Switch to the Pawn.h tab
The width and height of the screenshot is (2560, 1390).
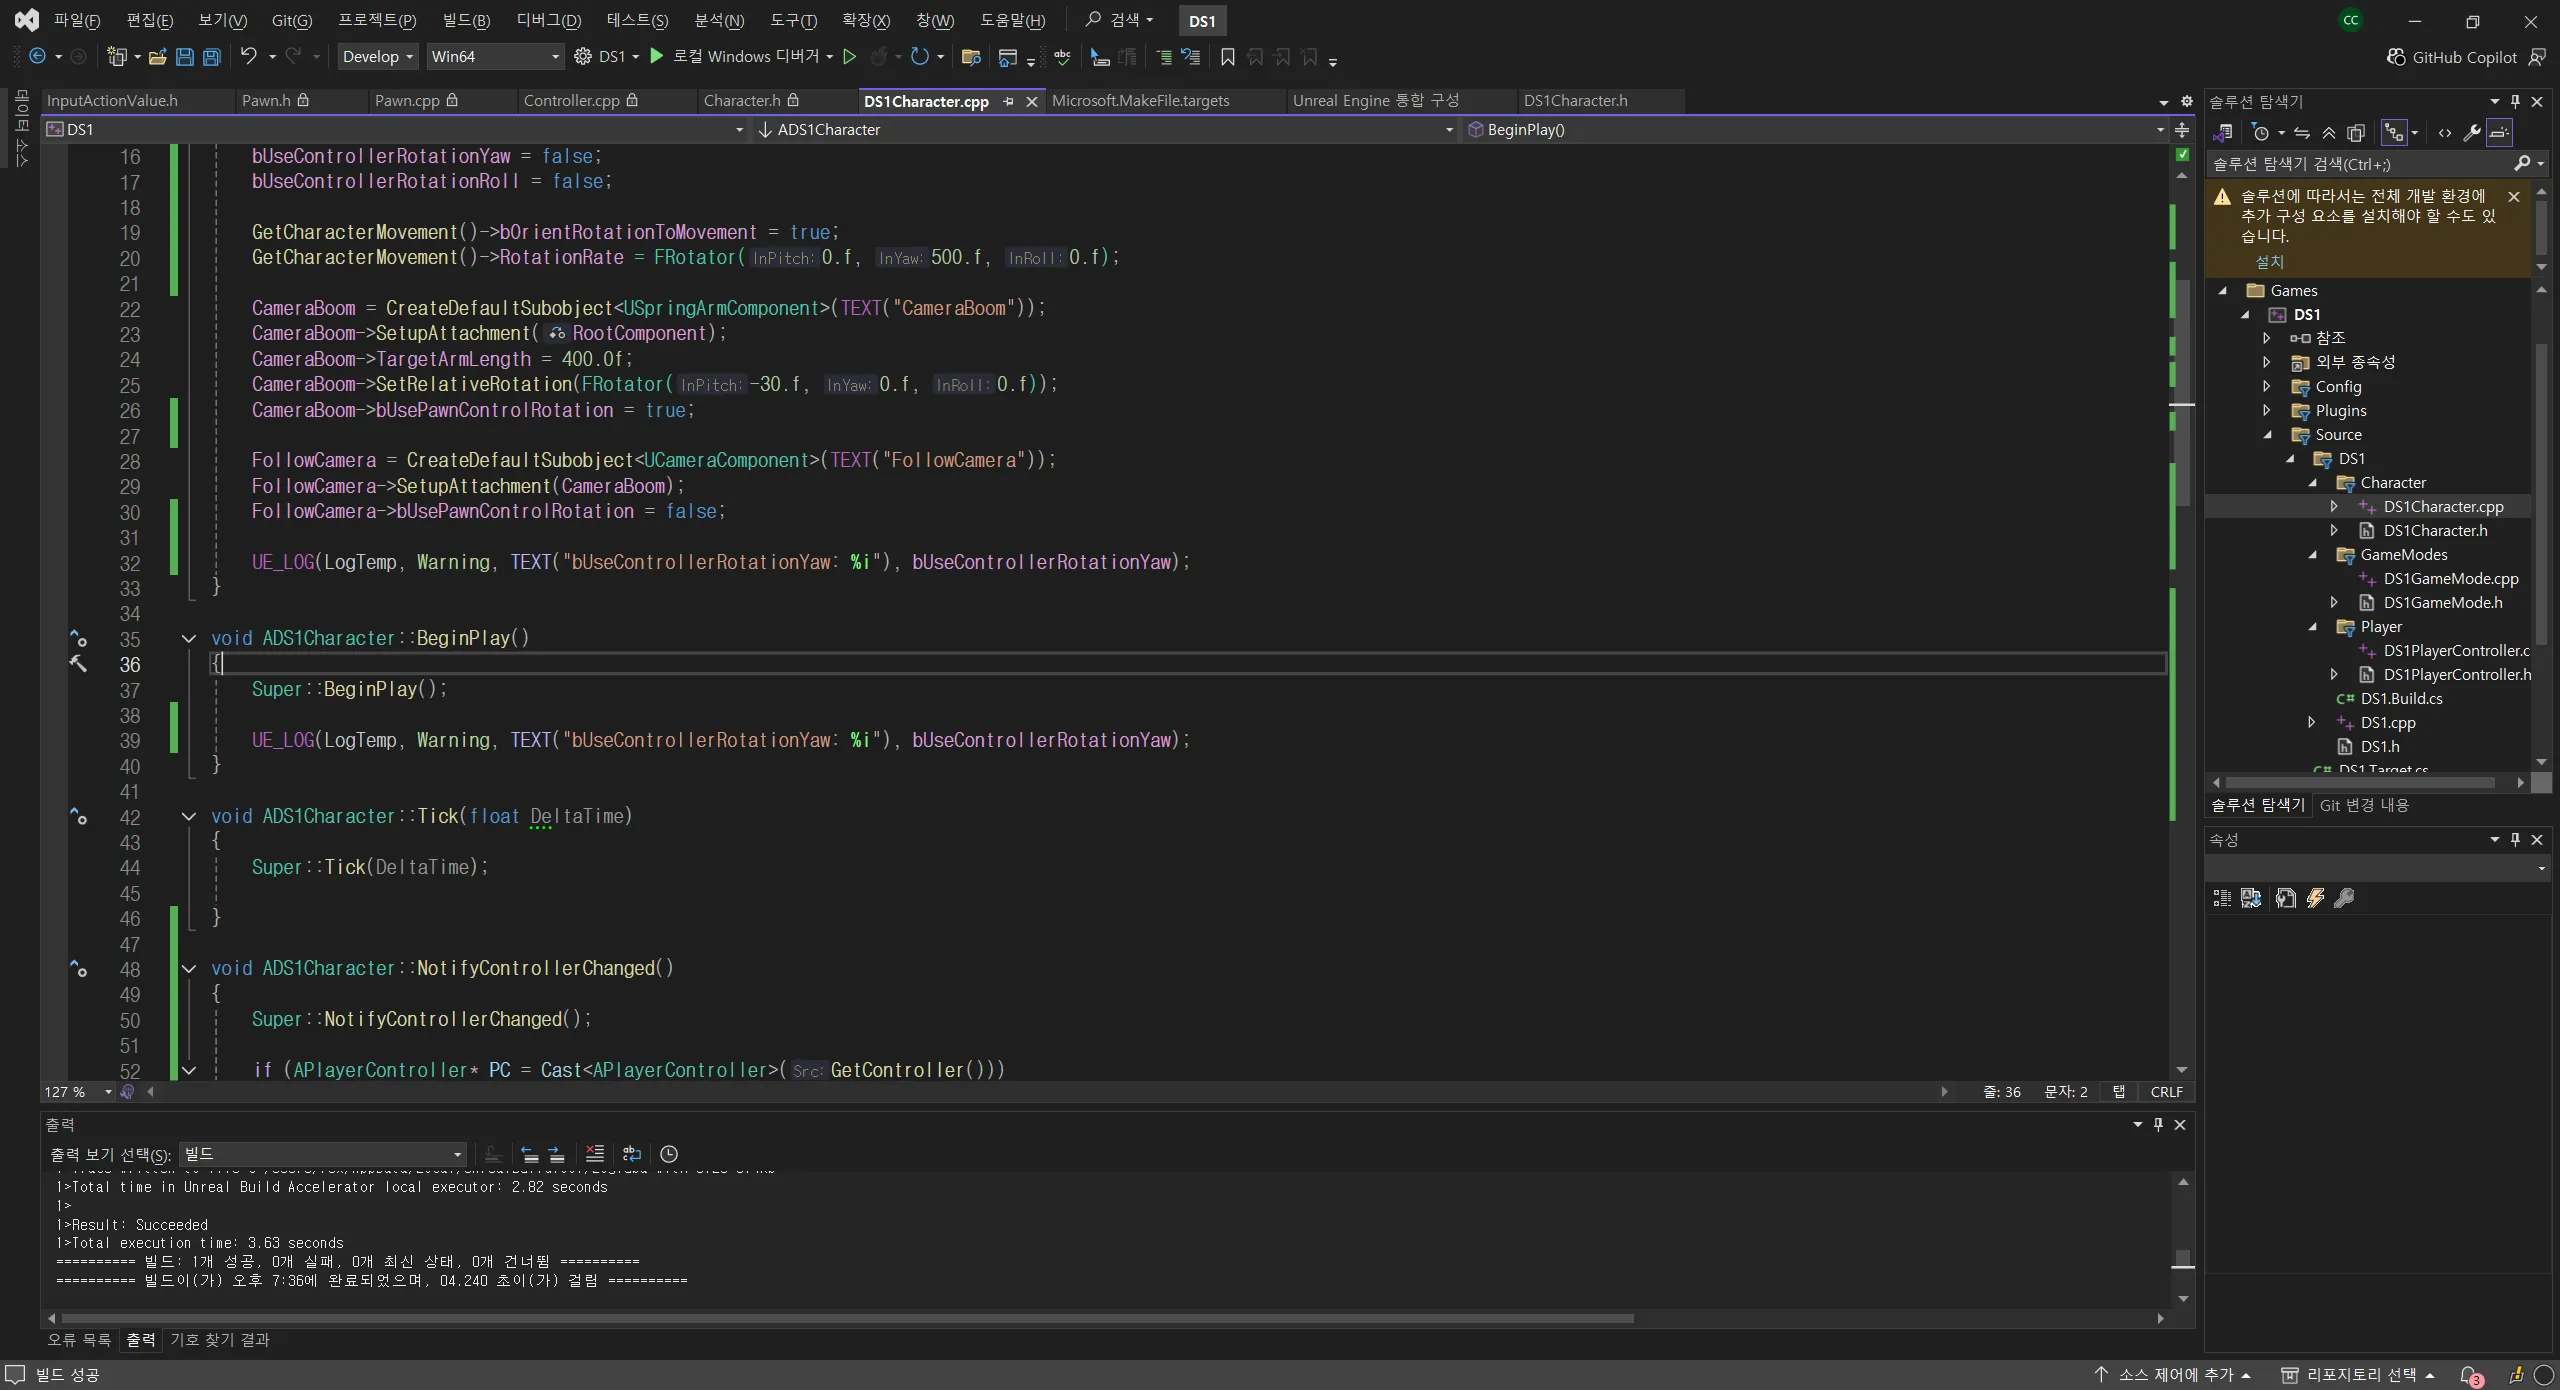(267, 100)
